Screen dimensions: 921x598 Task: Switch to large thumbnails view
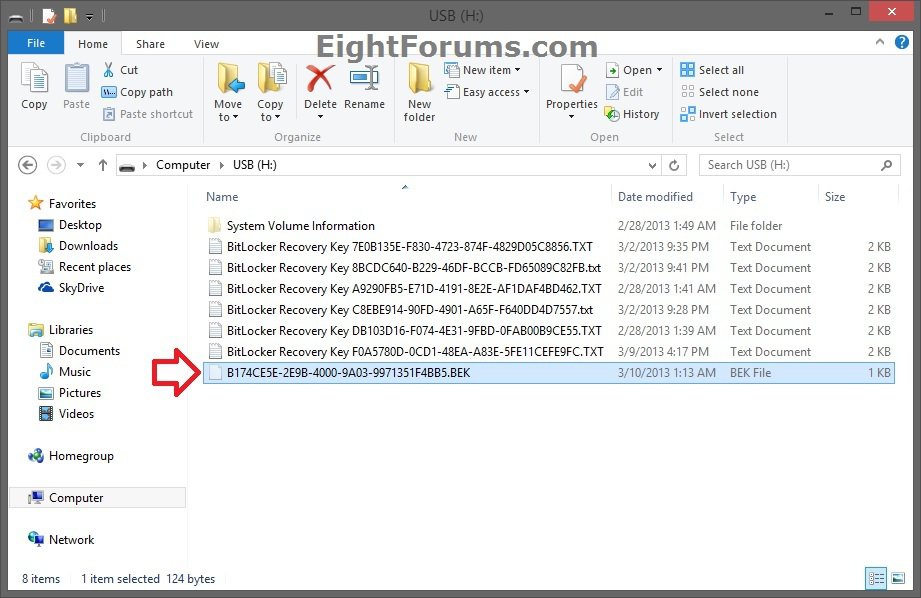pos(897,578)
